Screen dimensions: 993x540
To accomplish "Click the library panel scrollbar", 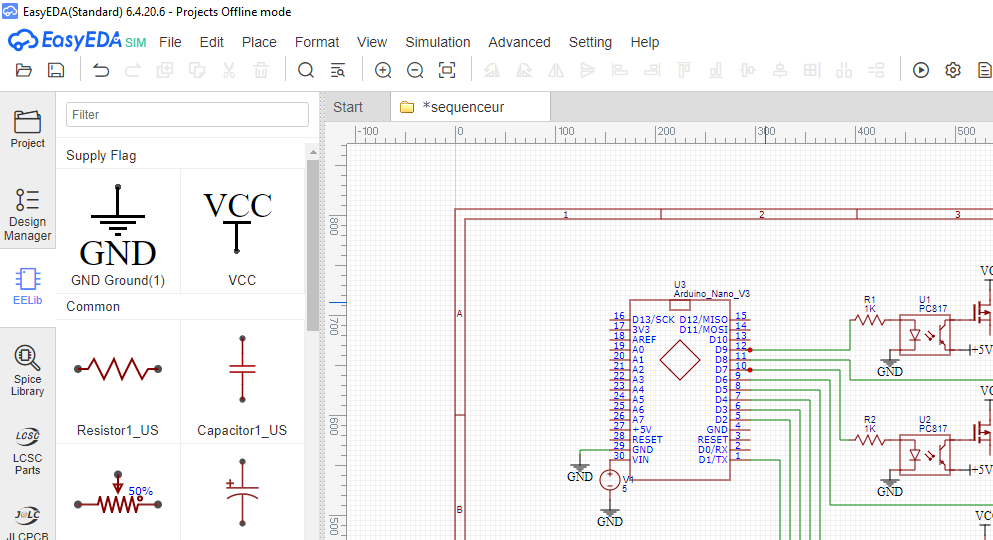I will 313,245.
